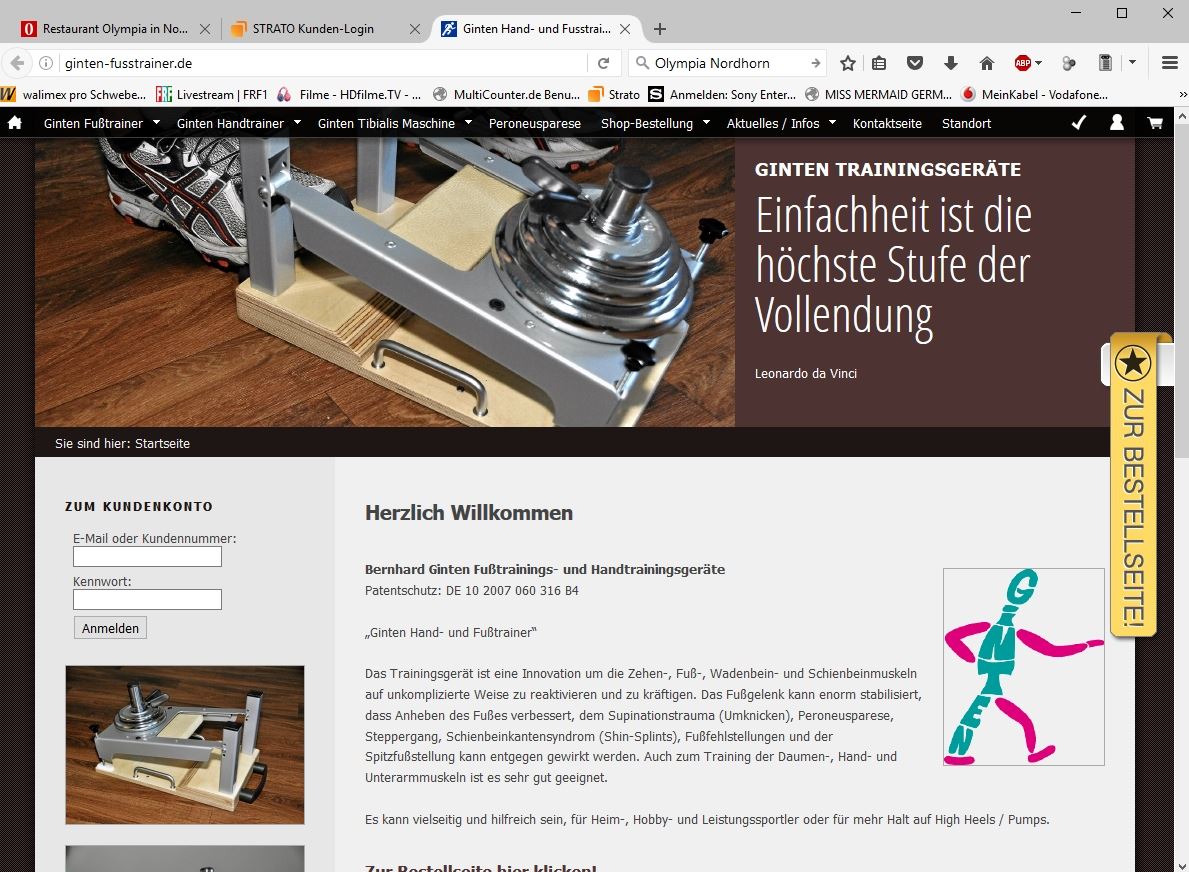1189x872 pixels.
Task: Open the Pocket icon in the toolbar
Action: point(914,63)
